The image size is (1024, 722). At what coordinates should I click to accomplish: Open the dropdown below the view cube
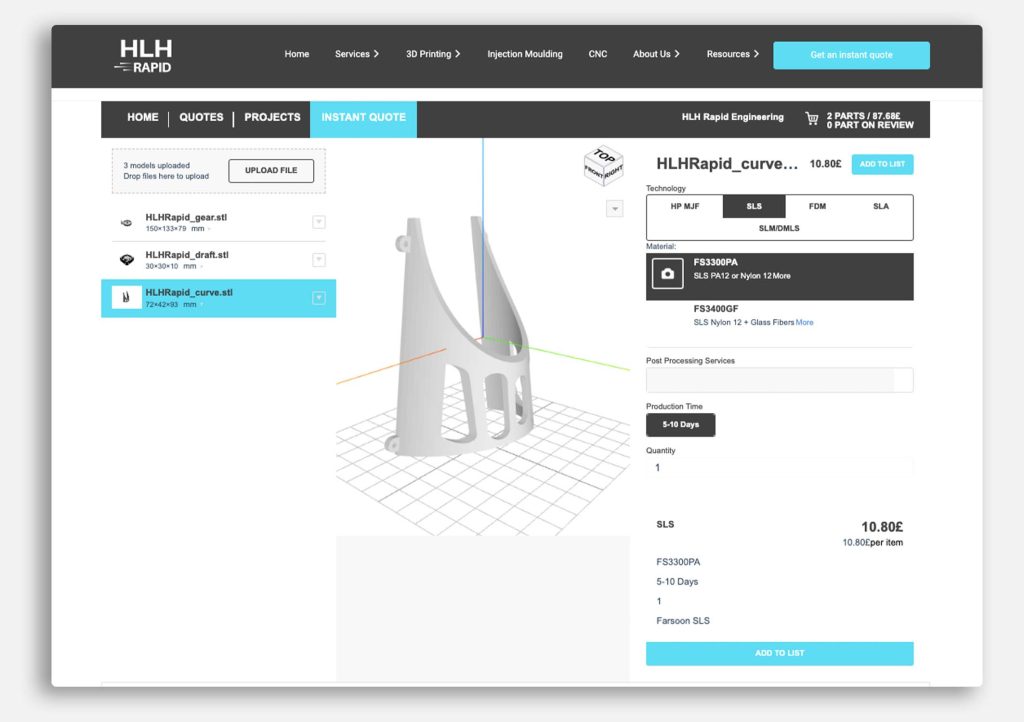[614, 209]
